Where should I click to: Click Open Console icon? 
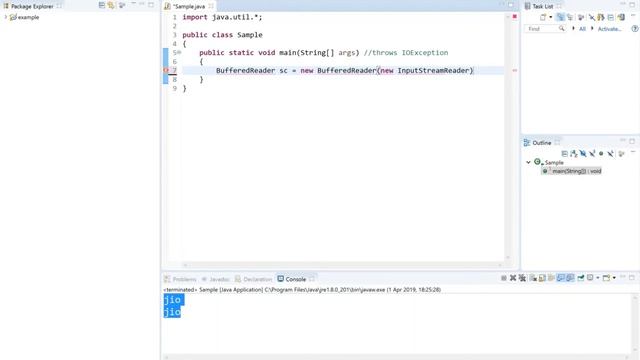(x=607, y=278)
